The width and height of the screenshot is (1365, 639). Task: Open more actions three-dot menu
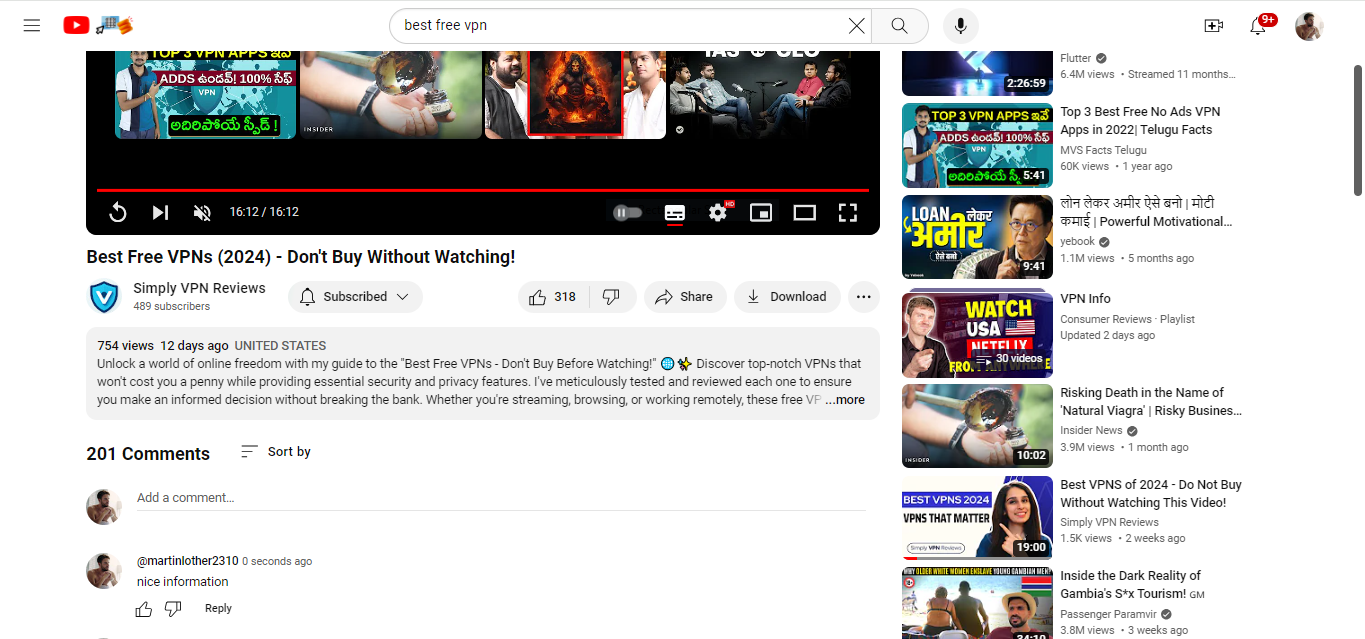pos(864,297)
